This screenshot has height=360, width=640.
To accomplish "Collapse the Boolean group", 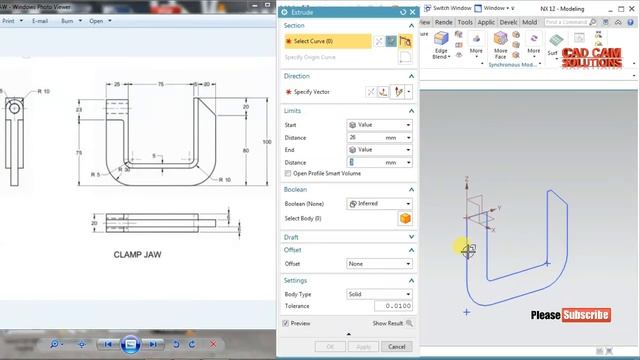I will point(411,190).
